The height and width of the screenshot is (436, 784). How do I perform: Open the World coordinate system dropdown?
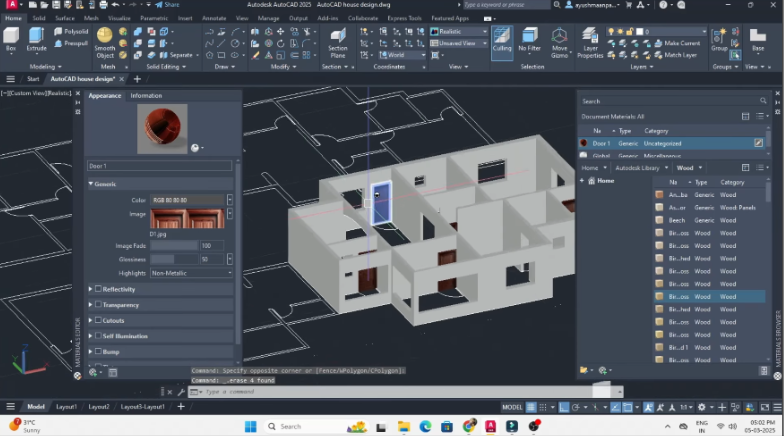[x=402, y=55]
